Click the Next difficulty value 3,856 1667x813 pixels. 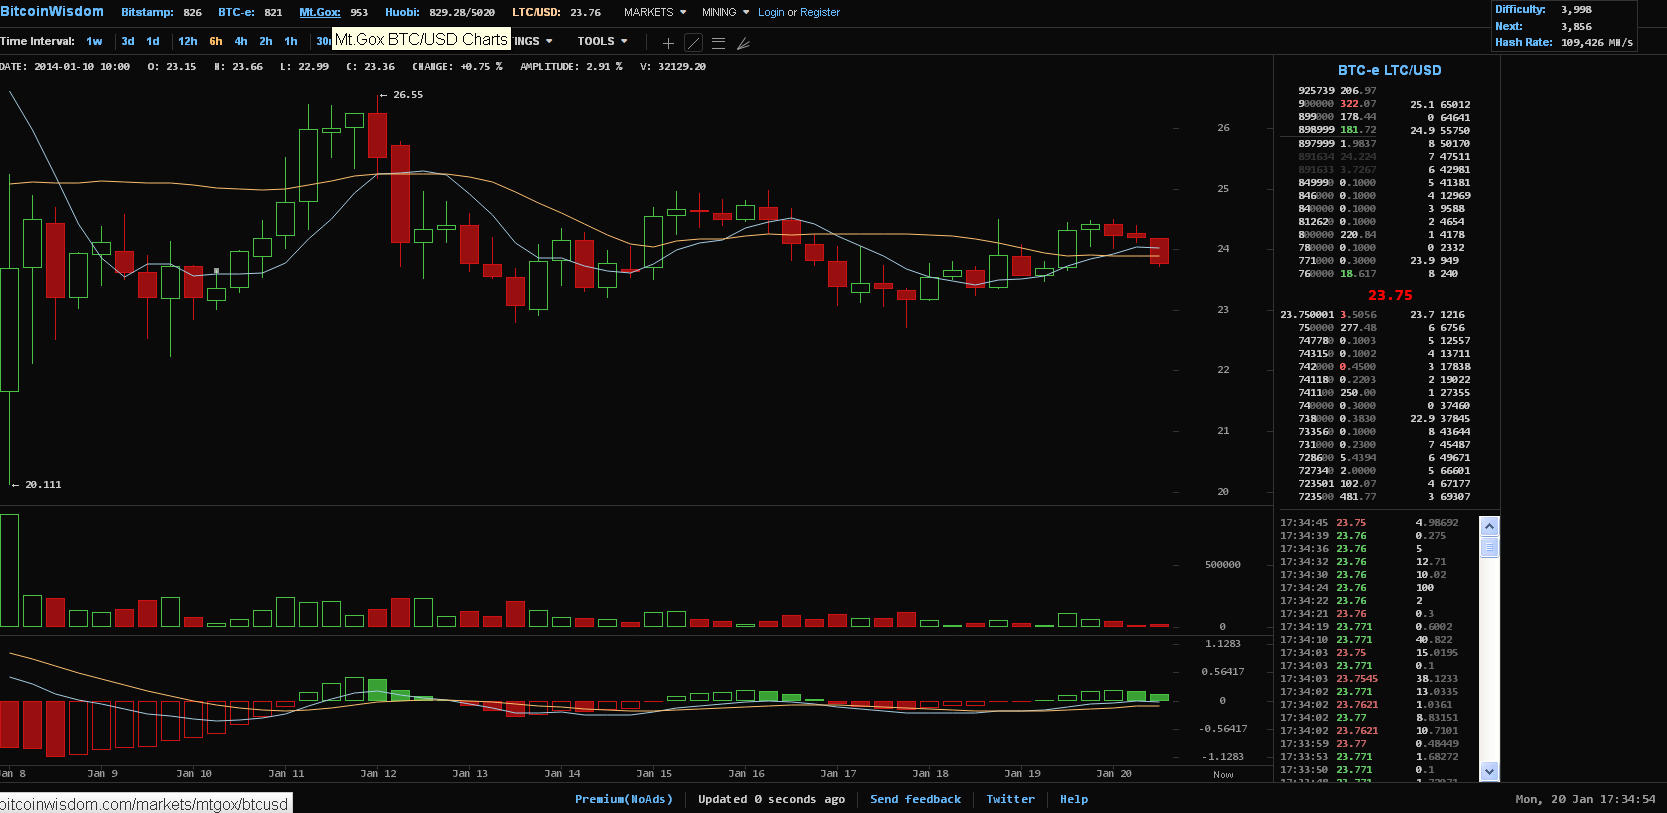1576,26
